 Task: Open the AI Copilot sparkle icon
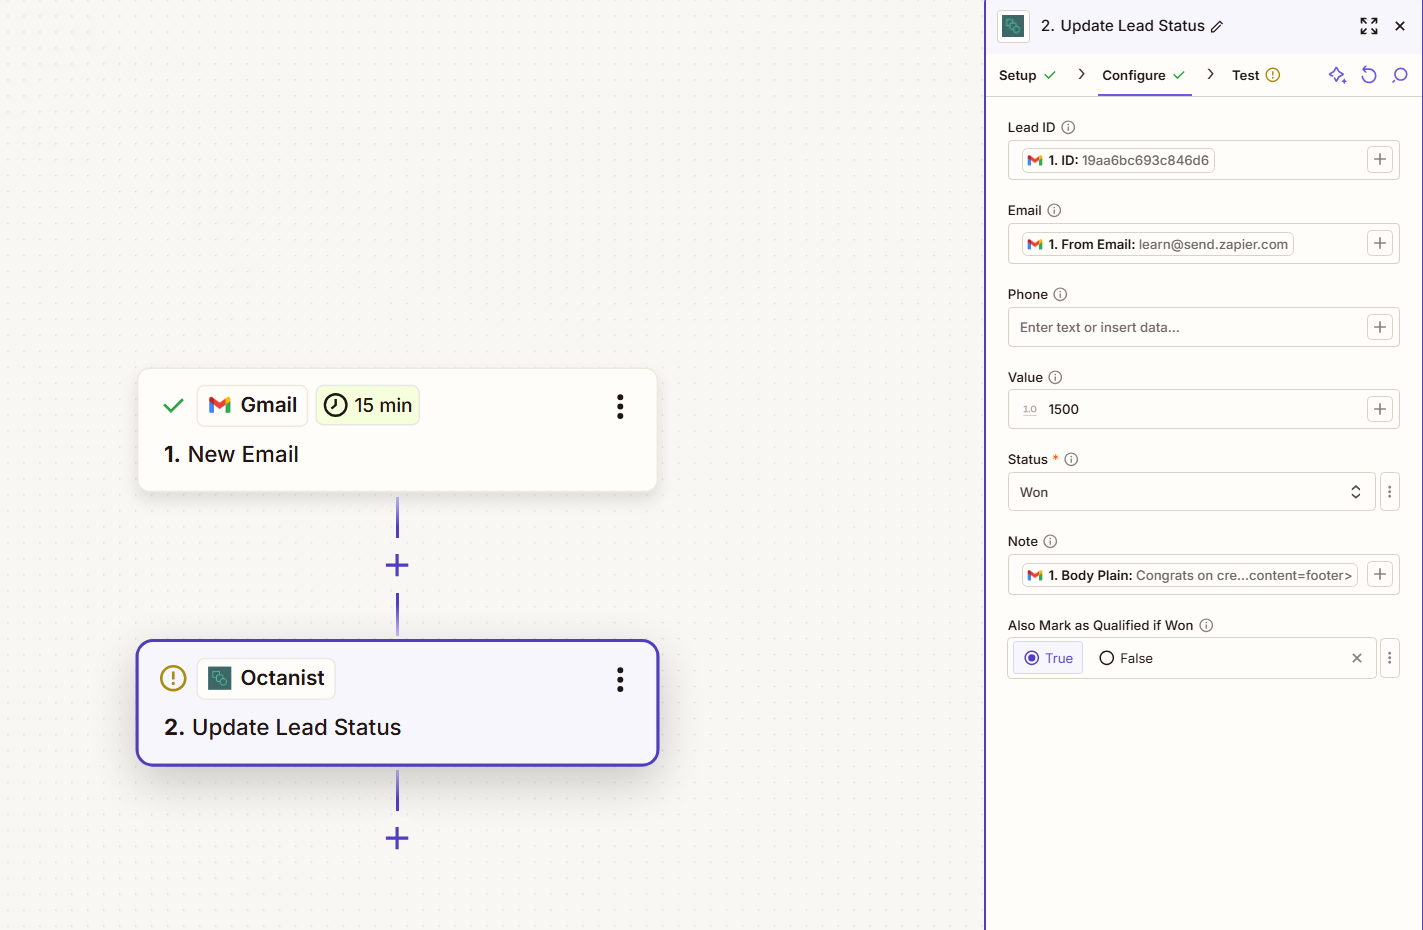(1337, 74)
